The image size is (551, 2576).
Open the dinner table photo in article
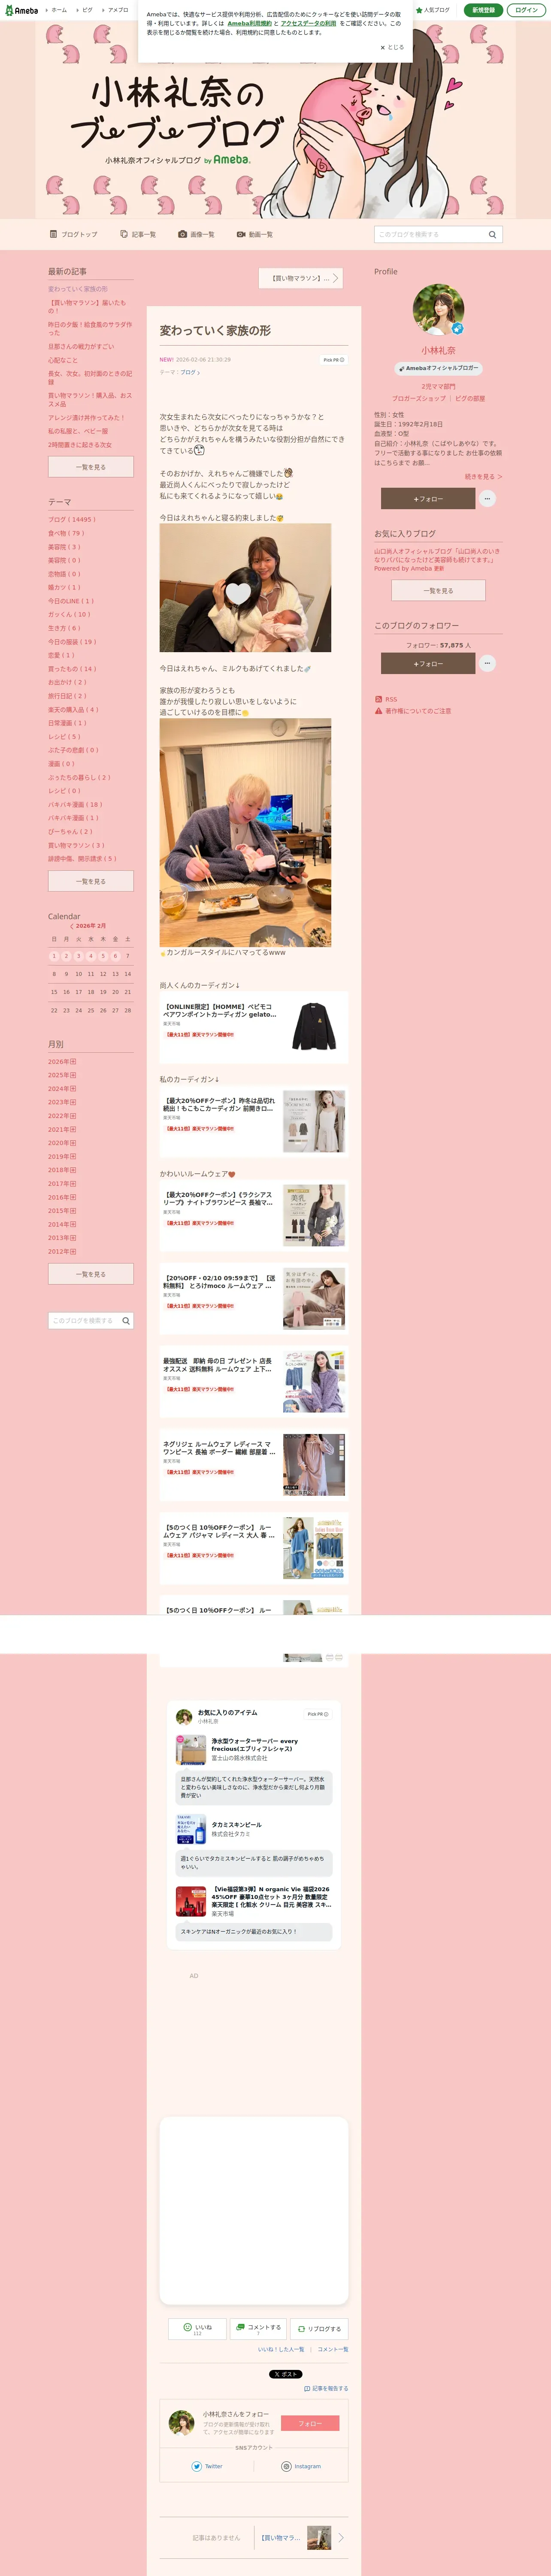tap(245, 832)
